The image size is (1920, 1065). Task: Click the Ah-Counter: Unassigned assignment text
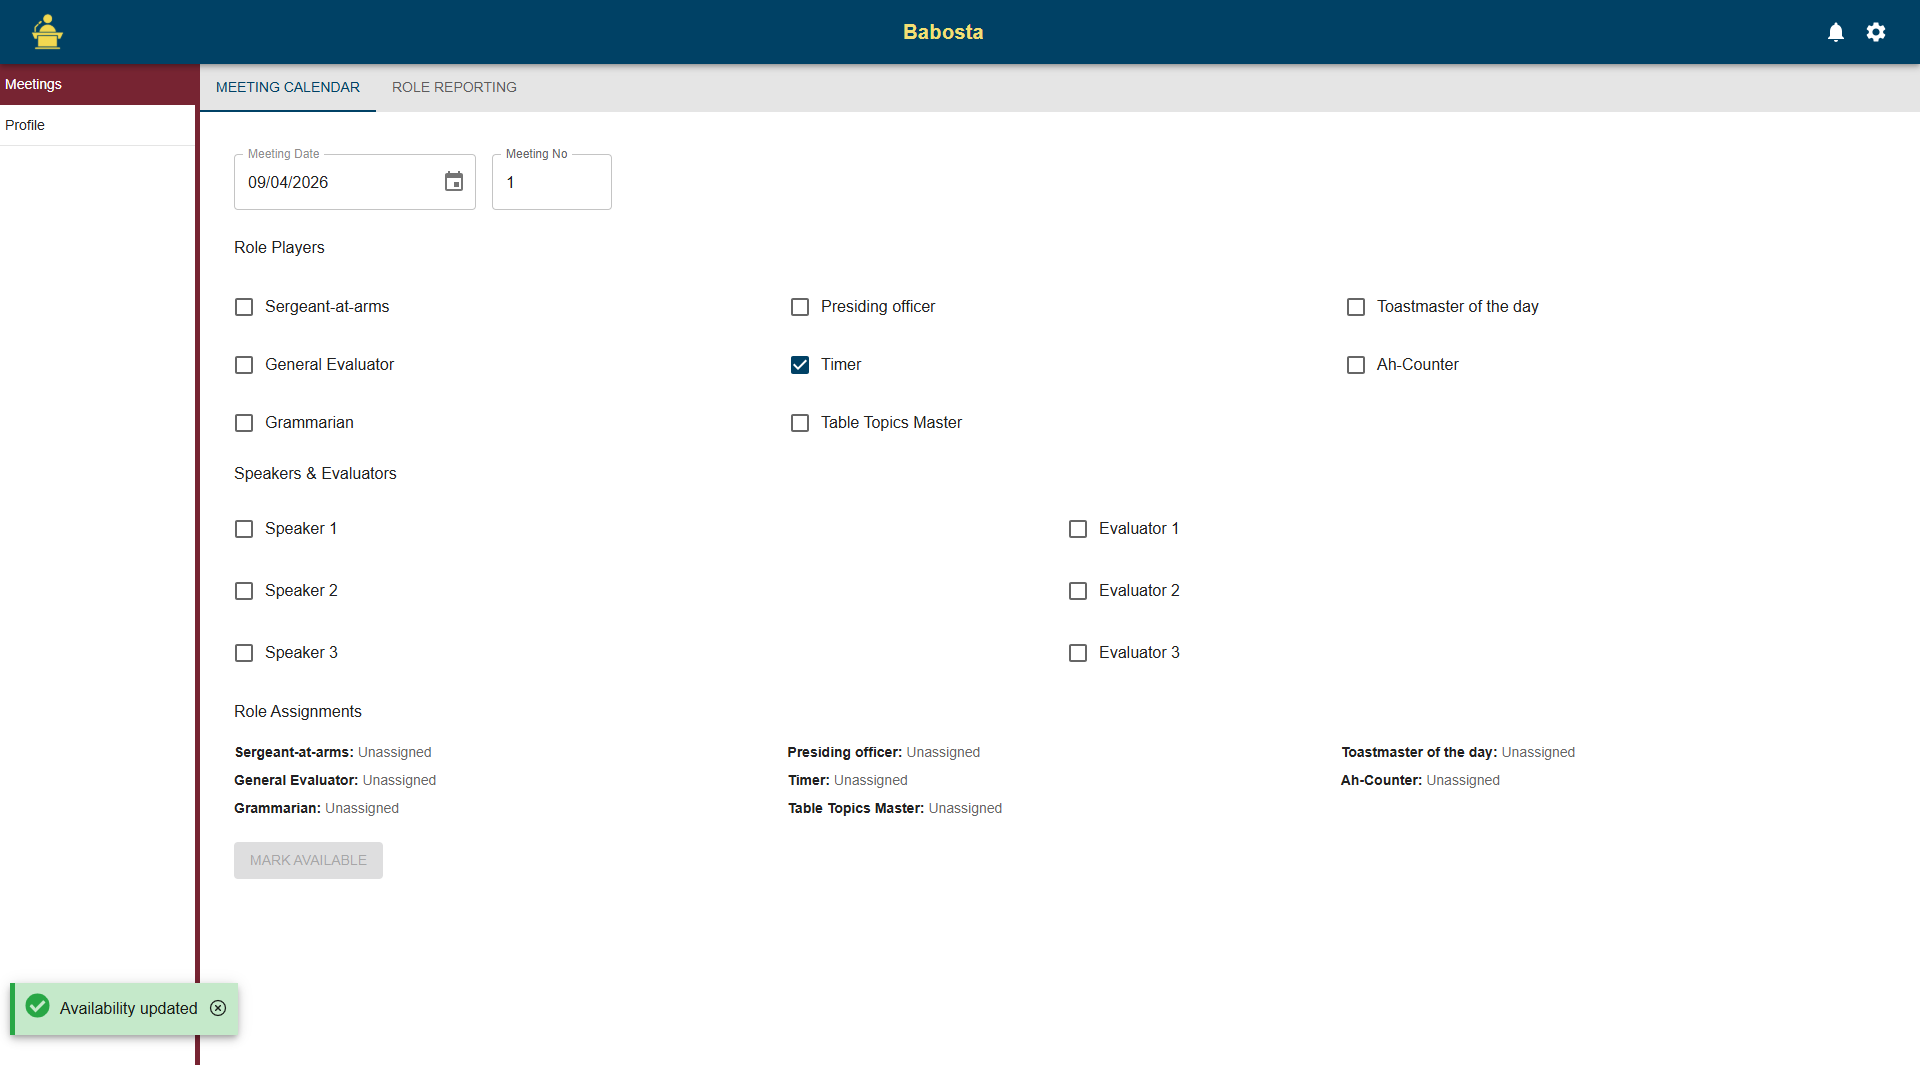point(1420,780)
